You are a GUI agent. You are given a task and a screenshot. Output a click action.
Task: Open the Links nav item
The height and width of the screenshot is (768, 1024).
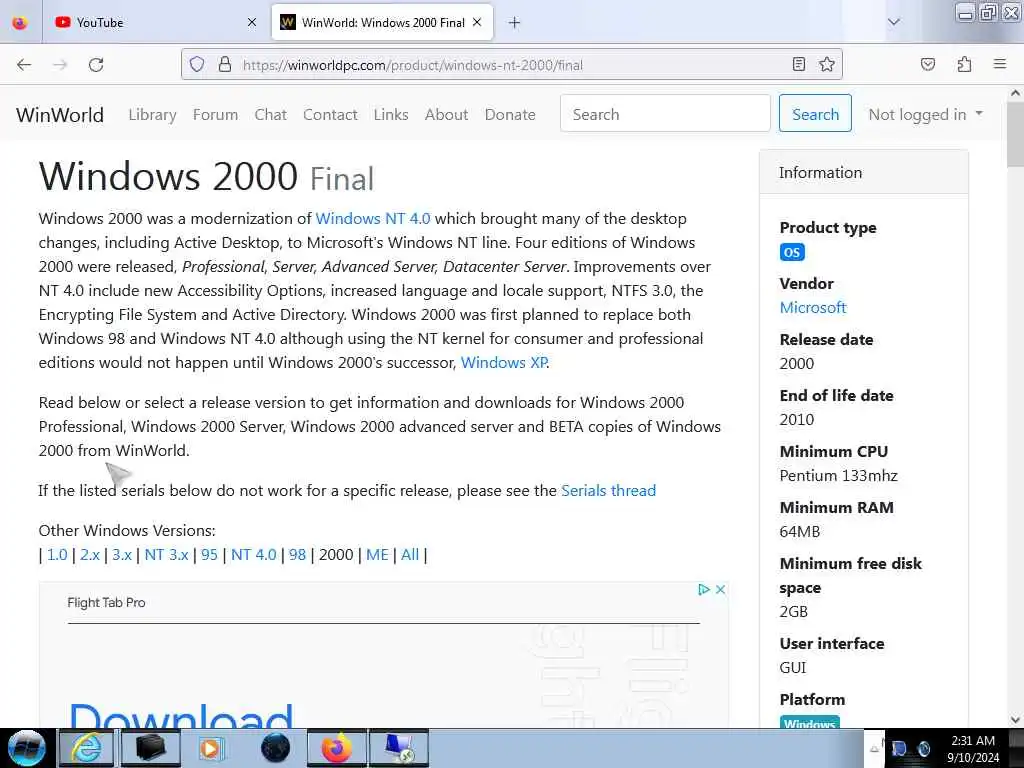click(391, 114)
